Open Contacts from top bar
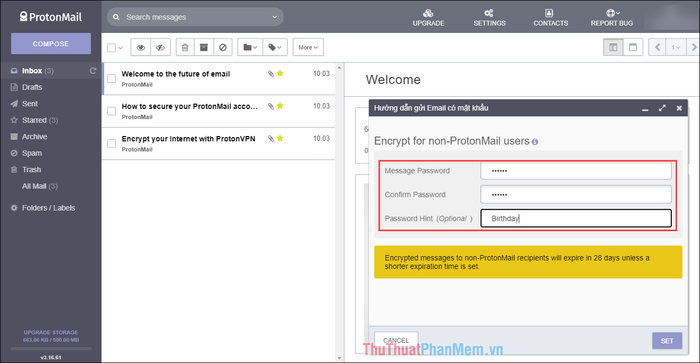Image resolution: width=700 pixels, height=363 pixels. tap(550, 18)
